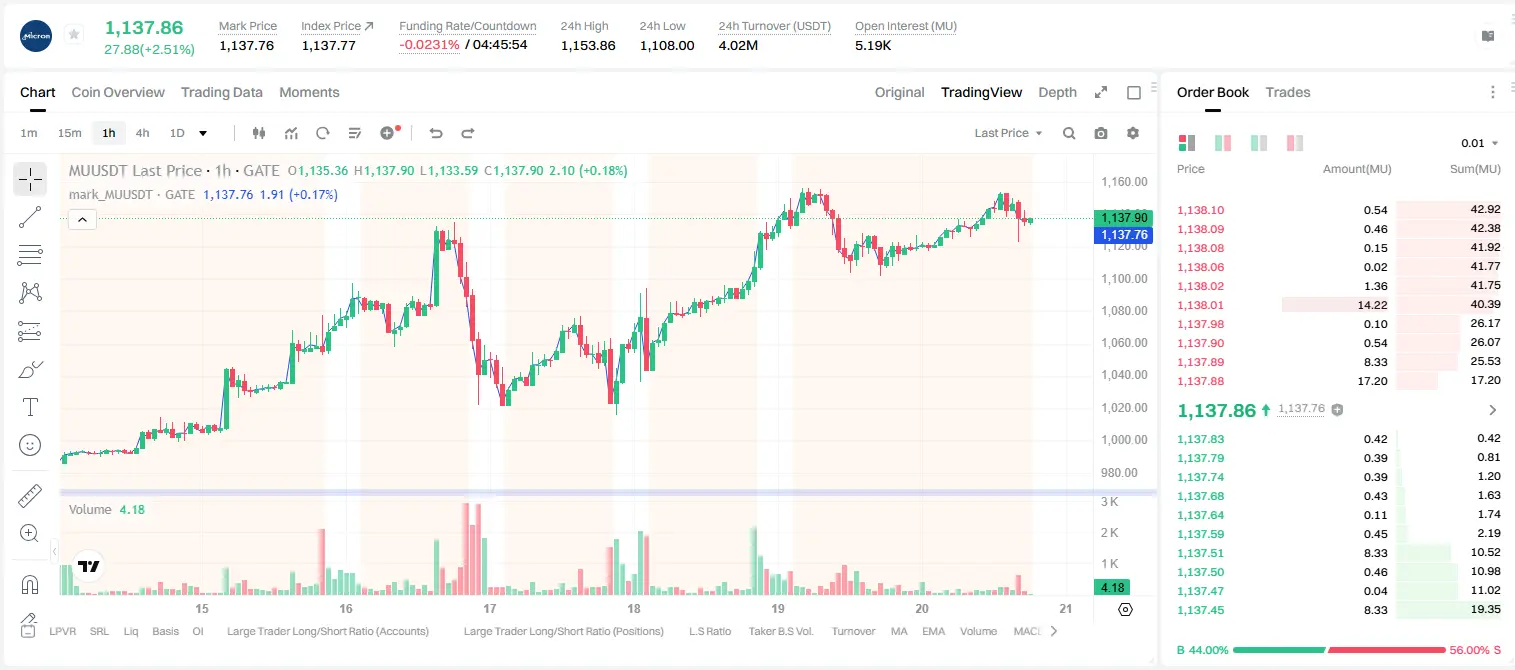Click the 1,138.01 ask price row
This screenshot has width=1515, height=670.
tap(1338, 305)
